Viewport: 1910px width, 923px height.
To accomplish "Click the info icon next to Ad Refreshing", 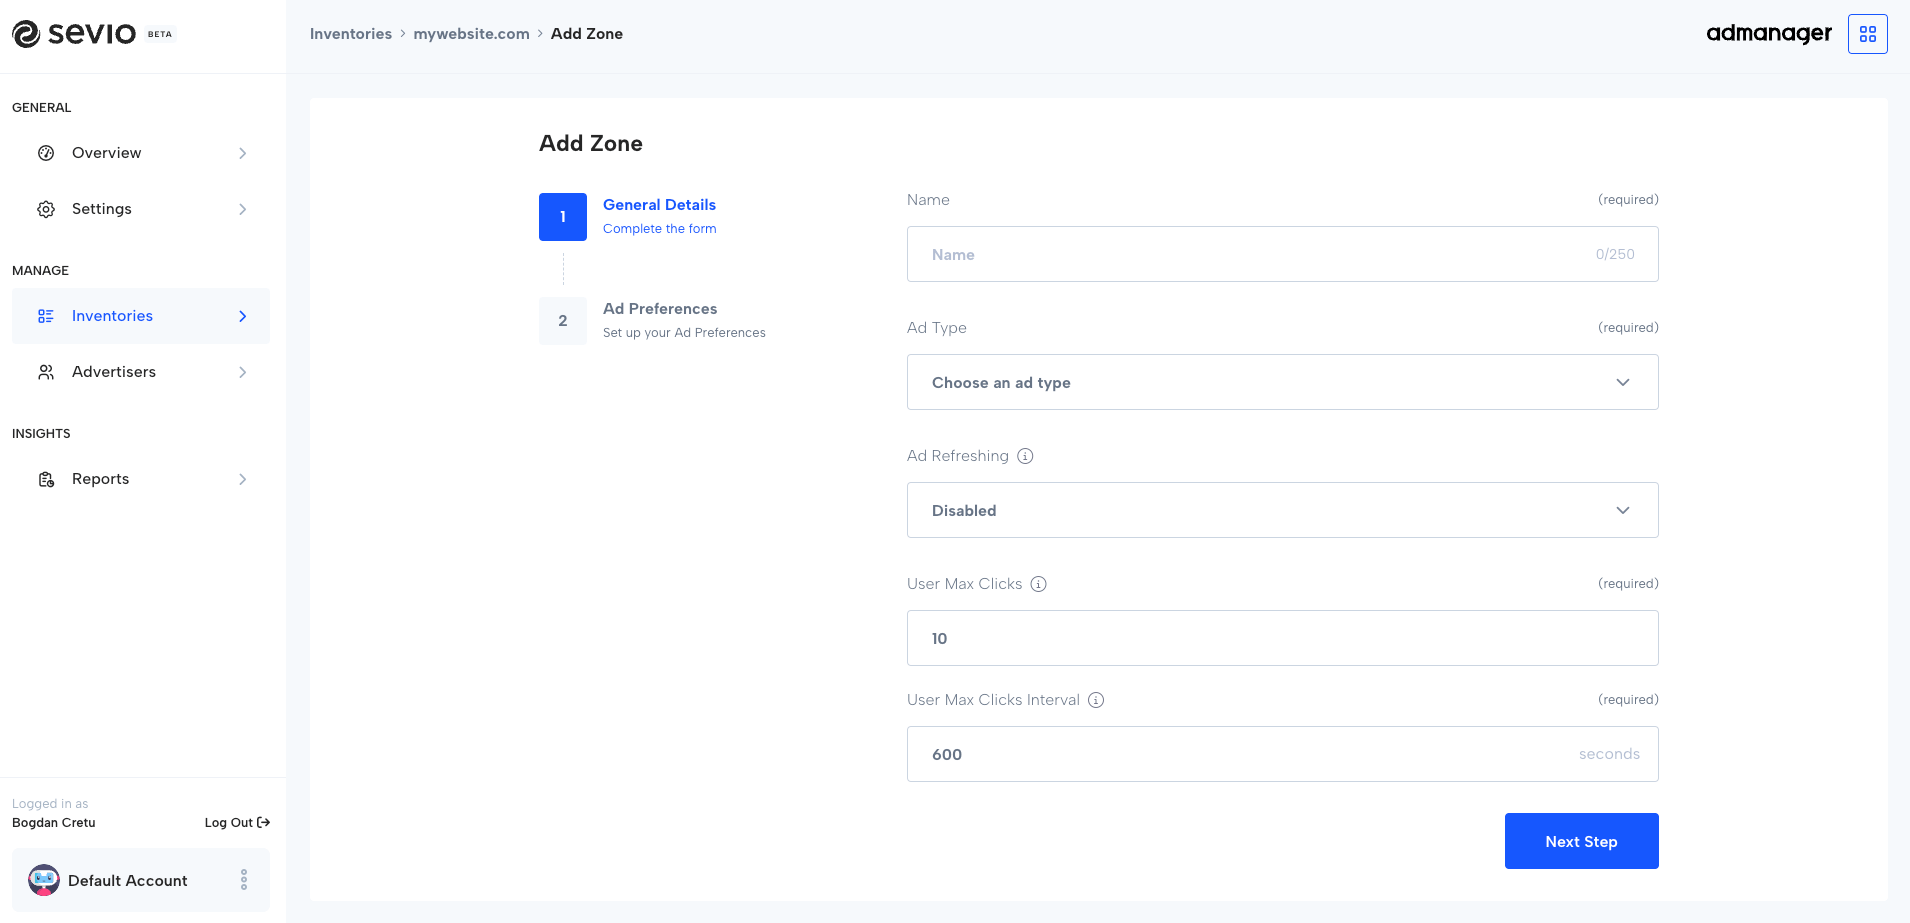I will pyautogui.click(x=1024, y=455).
